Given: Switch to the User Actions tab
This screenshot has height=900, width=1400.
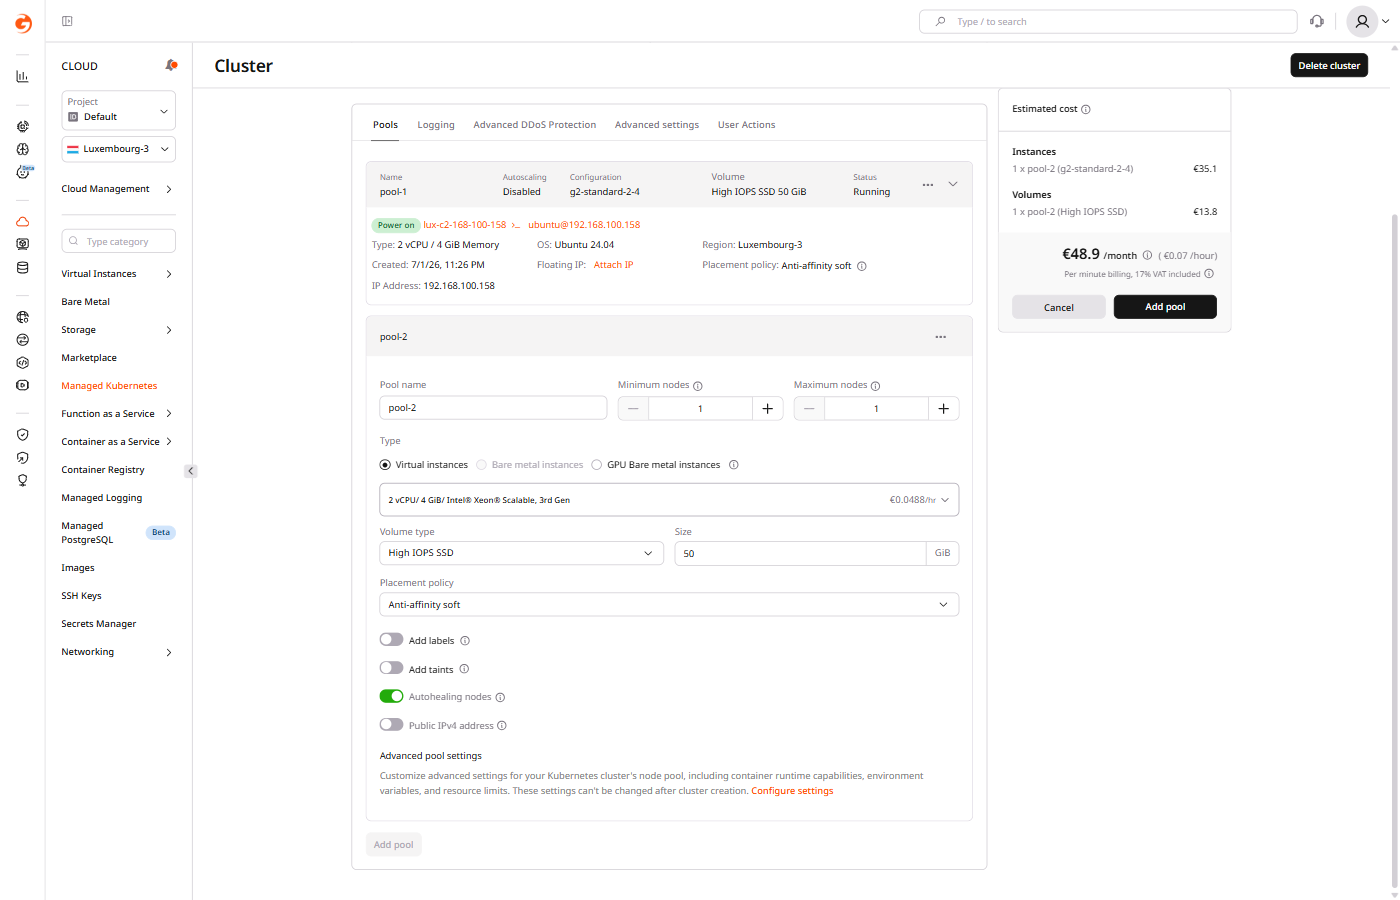Looking at the screenshot, I should click(x=747, y=125).
